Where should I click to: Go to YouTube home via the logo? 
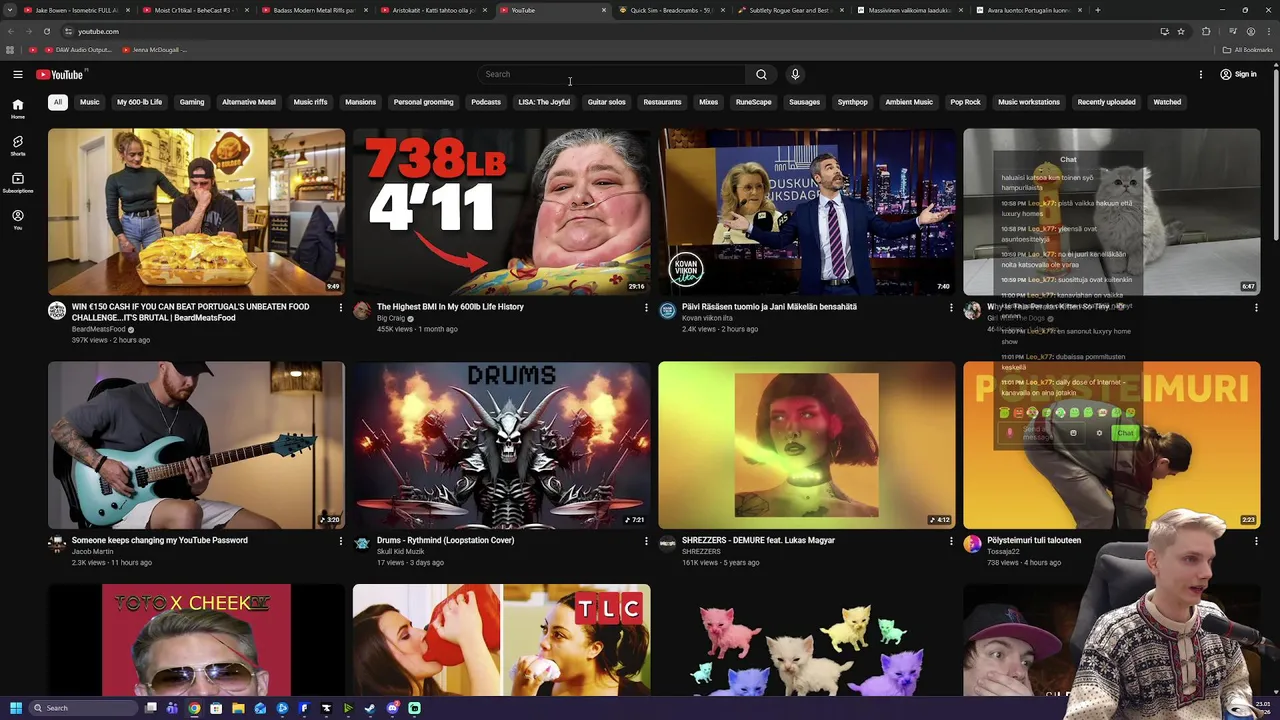[60, 74]
